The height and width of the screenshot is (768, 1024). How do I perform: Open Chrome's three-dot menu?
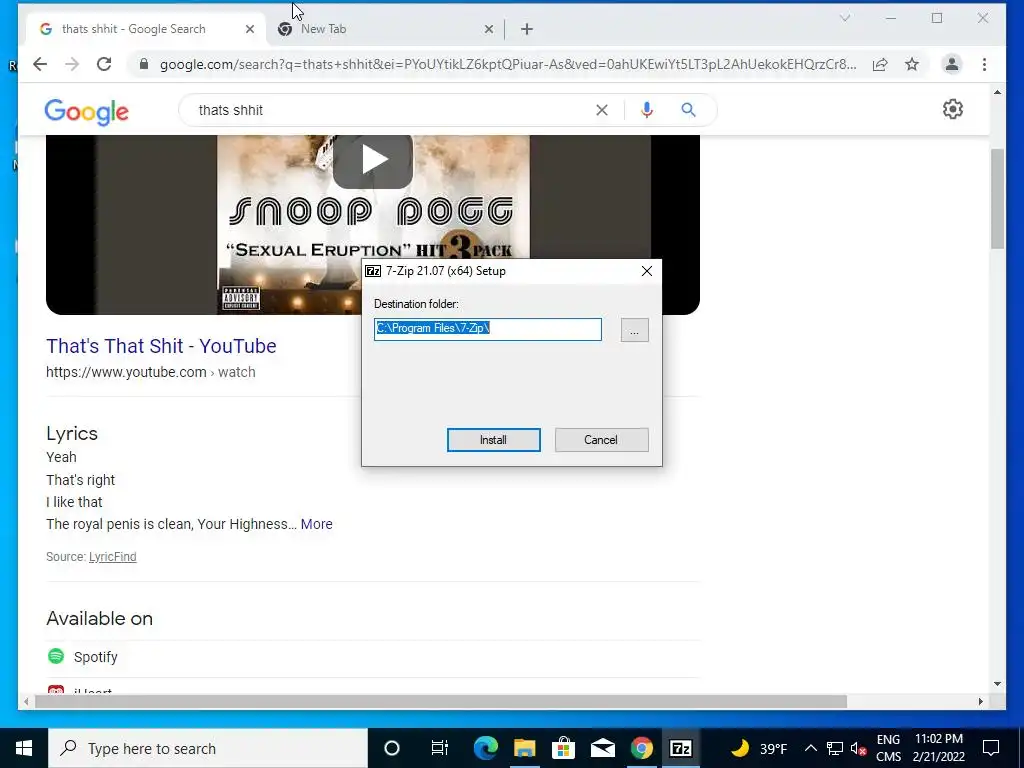point(984,64)
